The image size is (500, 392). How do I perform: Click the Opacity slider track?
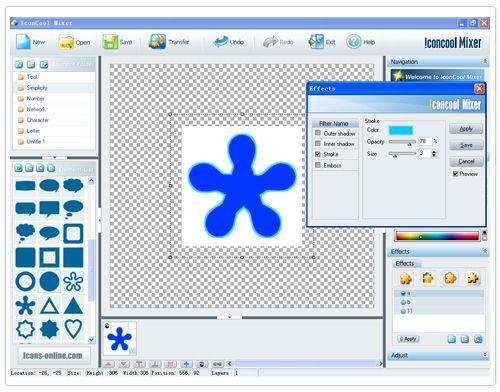[402, 142]
